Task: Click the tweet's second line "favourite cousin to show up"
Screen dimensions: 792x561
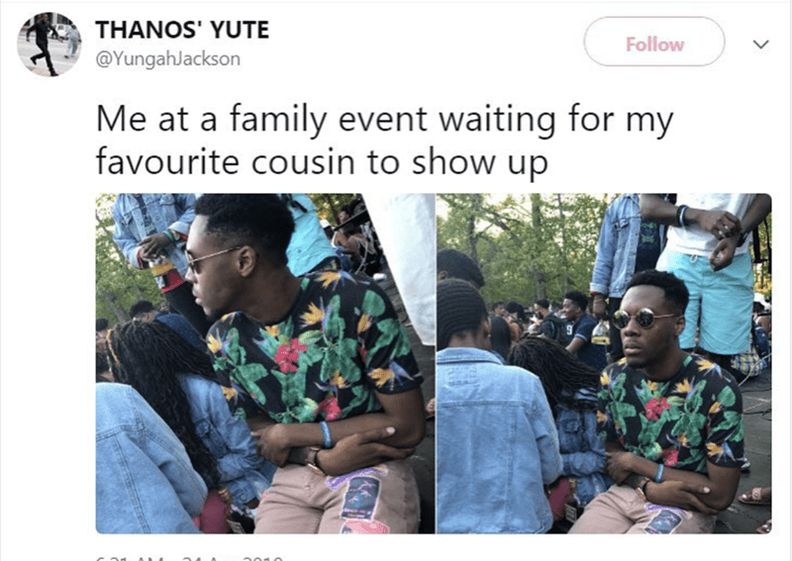Action: click(322, 163)
